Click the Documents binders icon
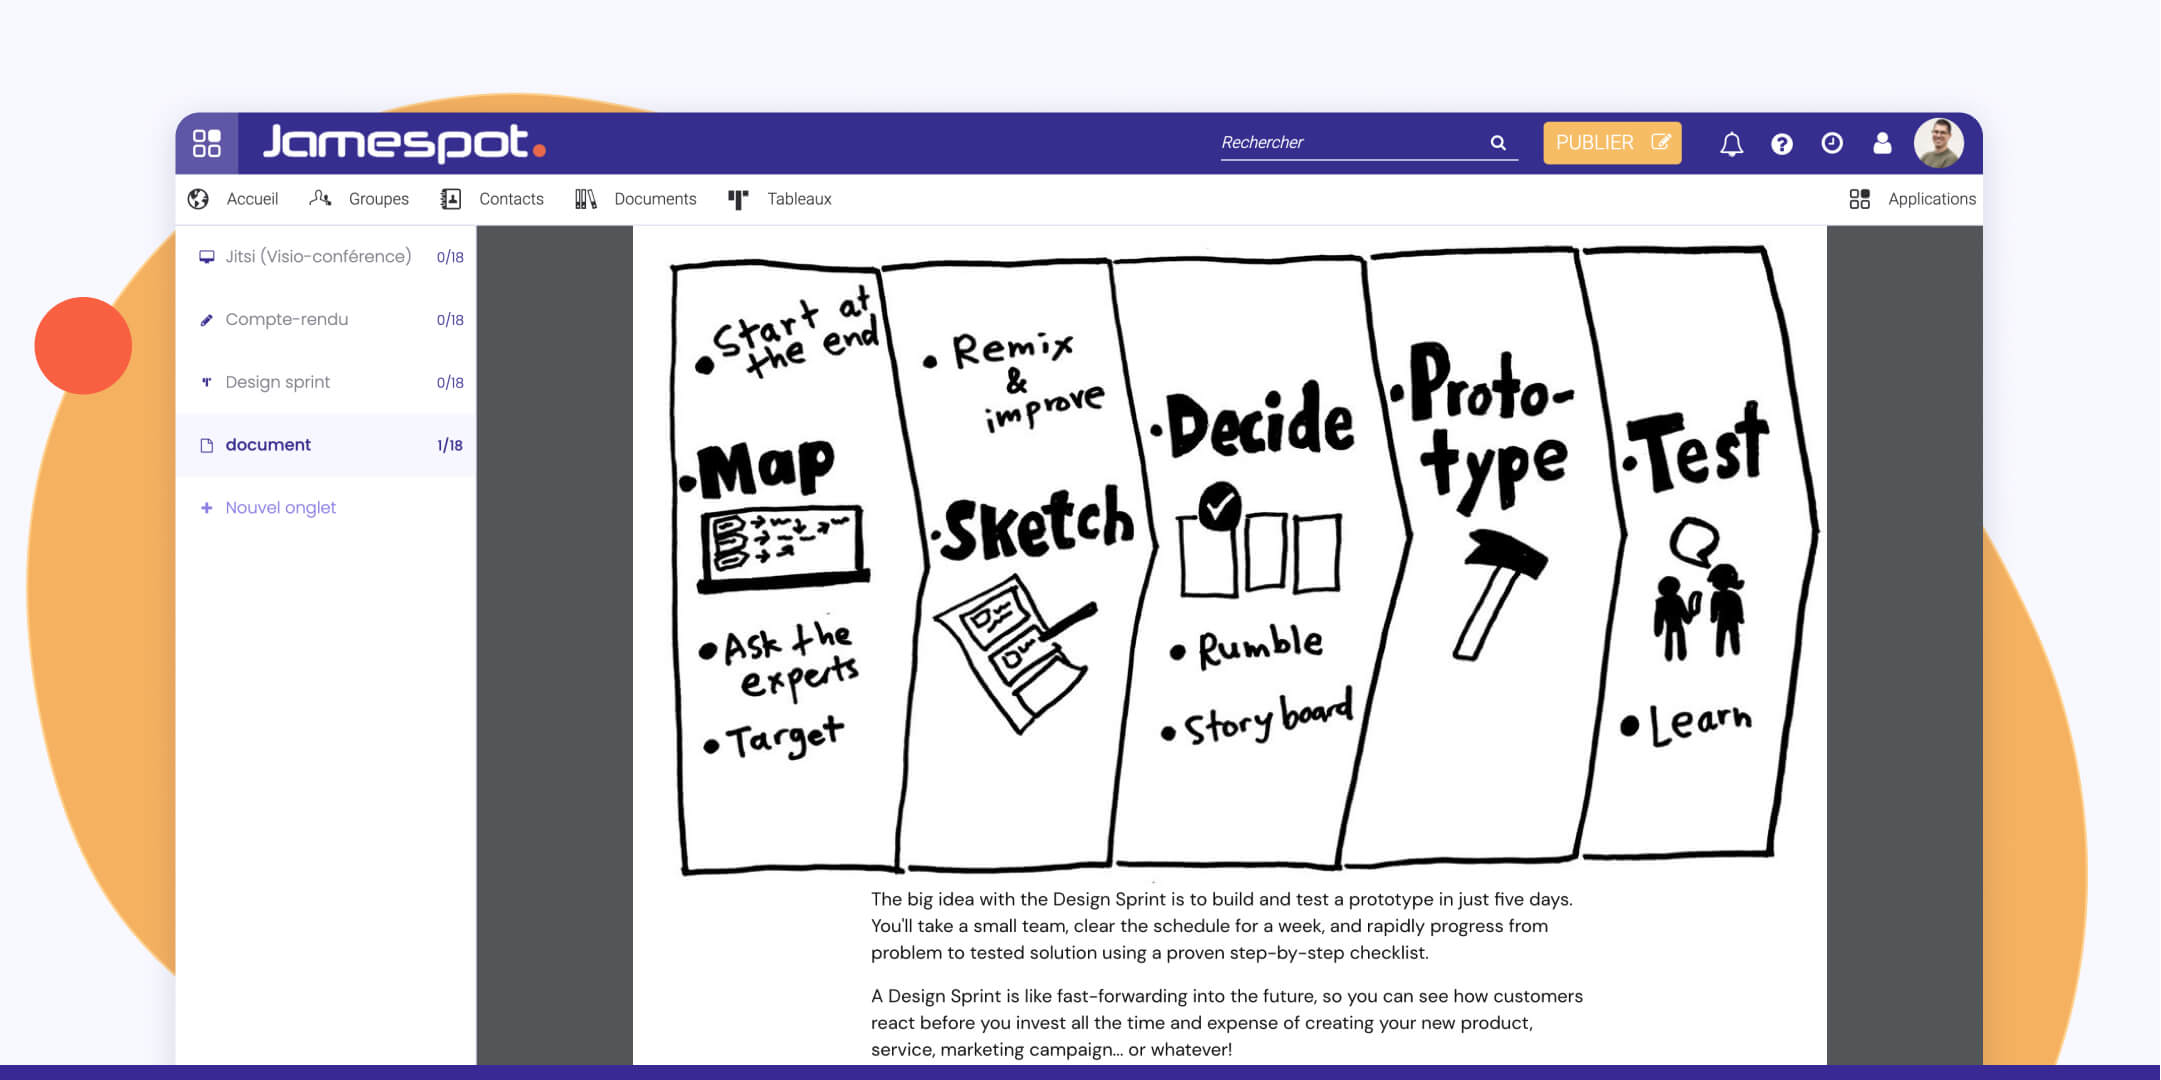Image resolution: width=2161 pixels, height=1080 pixels. point(586,199)
